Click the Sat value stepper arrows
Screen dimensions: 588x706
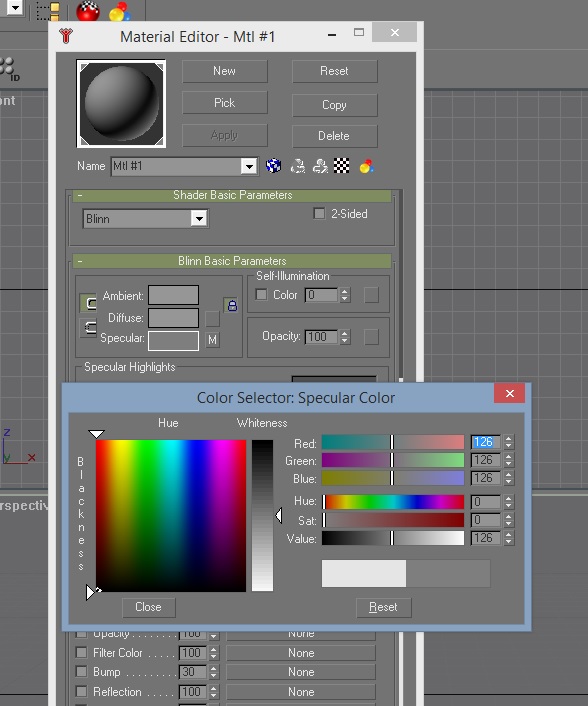pyautogui.click(x=509, y=520)
